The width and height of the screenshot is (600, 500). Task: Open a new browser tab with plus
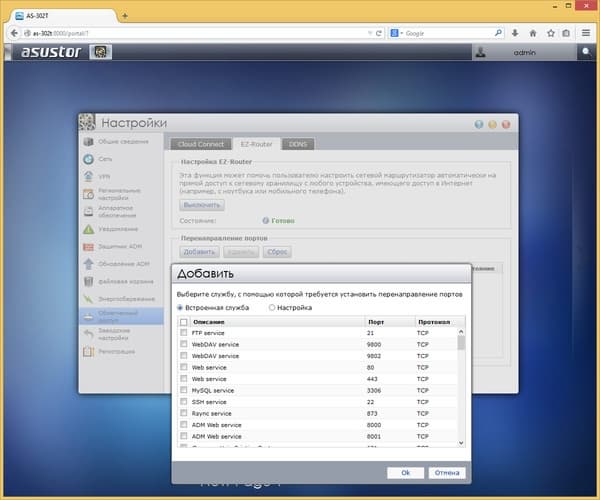(125, 16)
